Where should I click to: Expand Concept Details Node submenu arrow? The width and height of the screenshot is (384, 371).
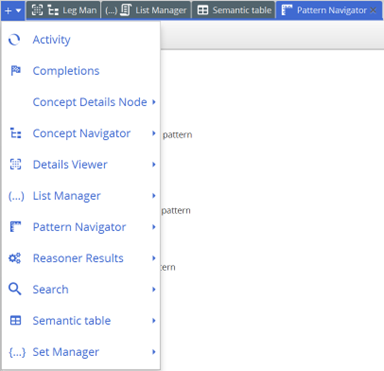point(154,102)
